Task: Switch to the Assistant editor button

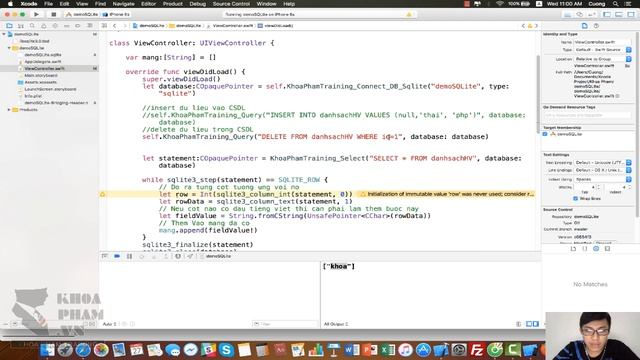Action: click(x=580, y=14)
